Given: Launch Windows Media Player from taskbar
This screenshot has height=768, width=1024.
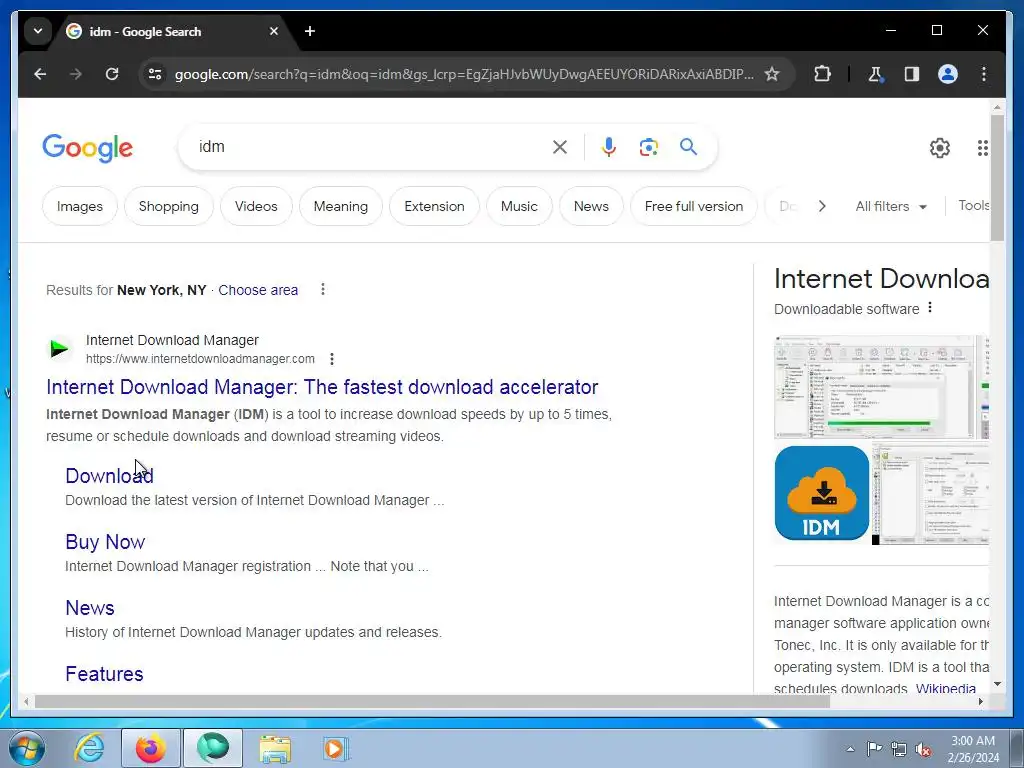Looking at the screenshot, I should pos(335,748).
